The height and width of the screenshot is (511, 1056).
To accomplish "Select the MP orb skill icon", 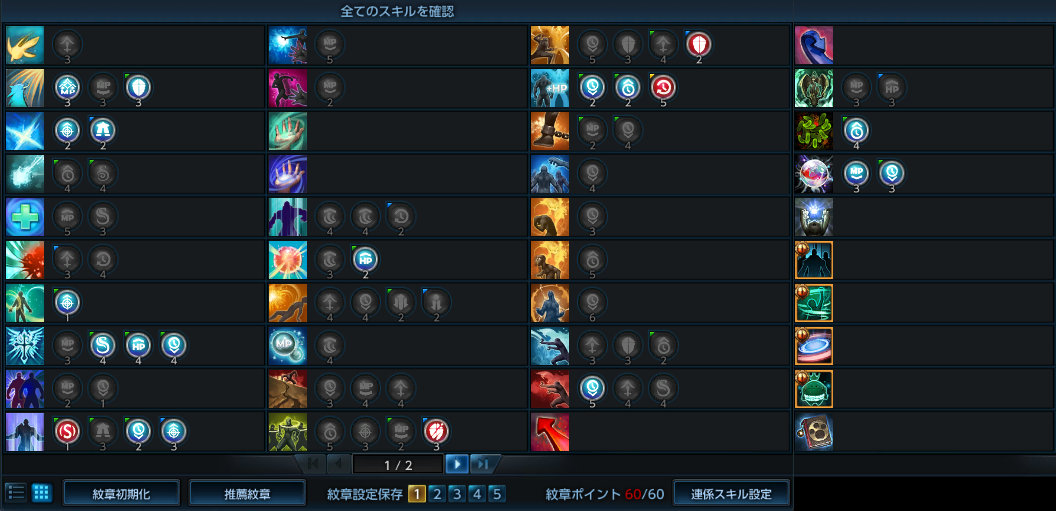I will [x=288, y=346].
